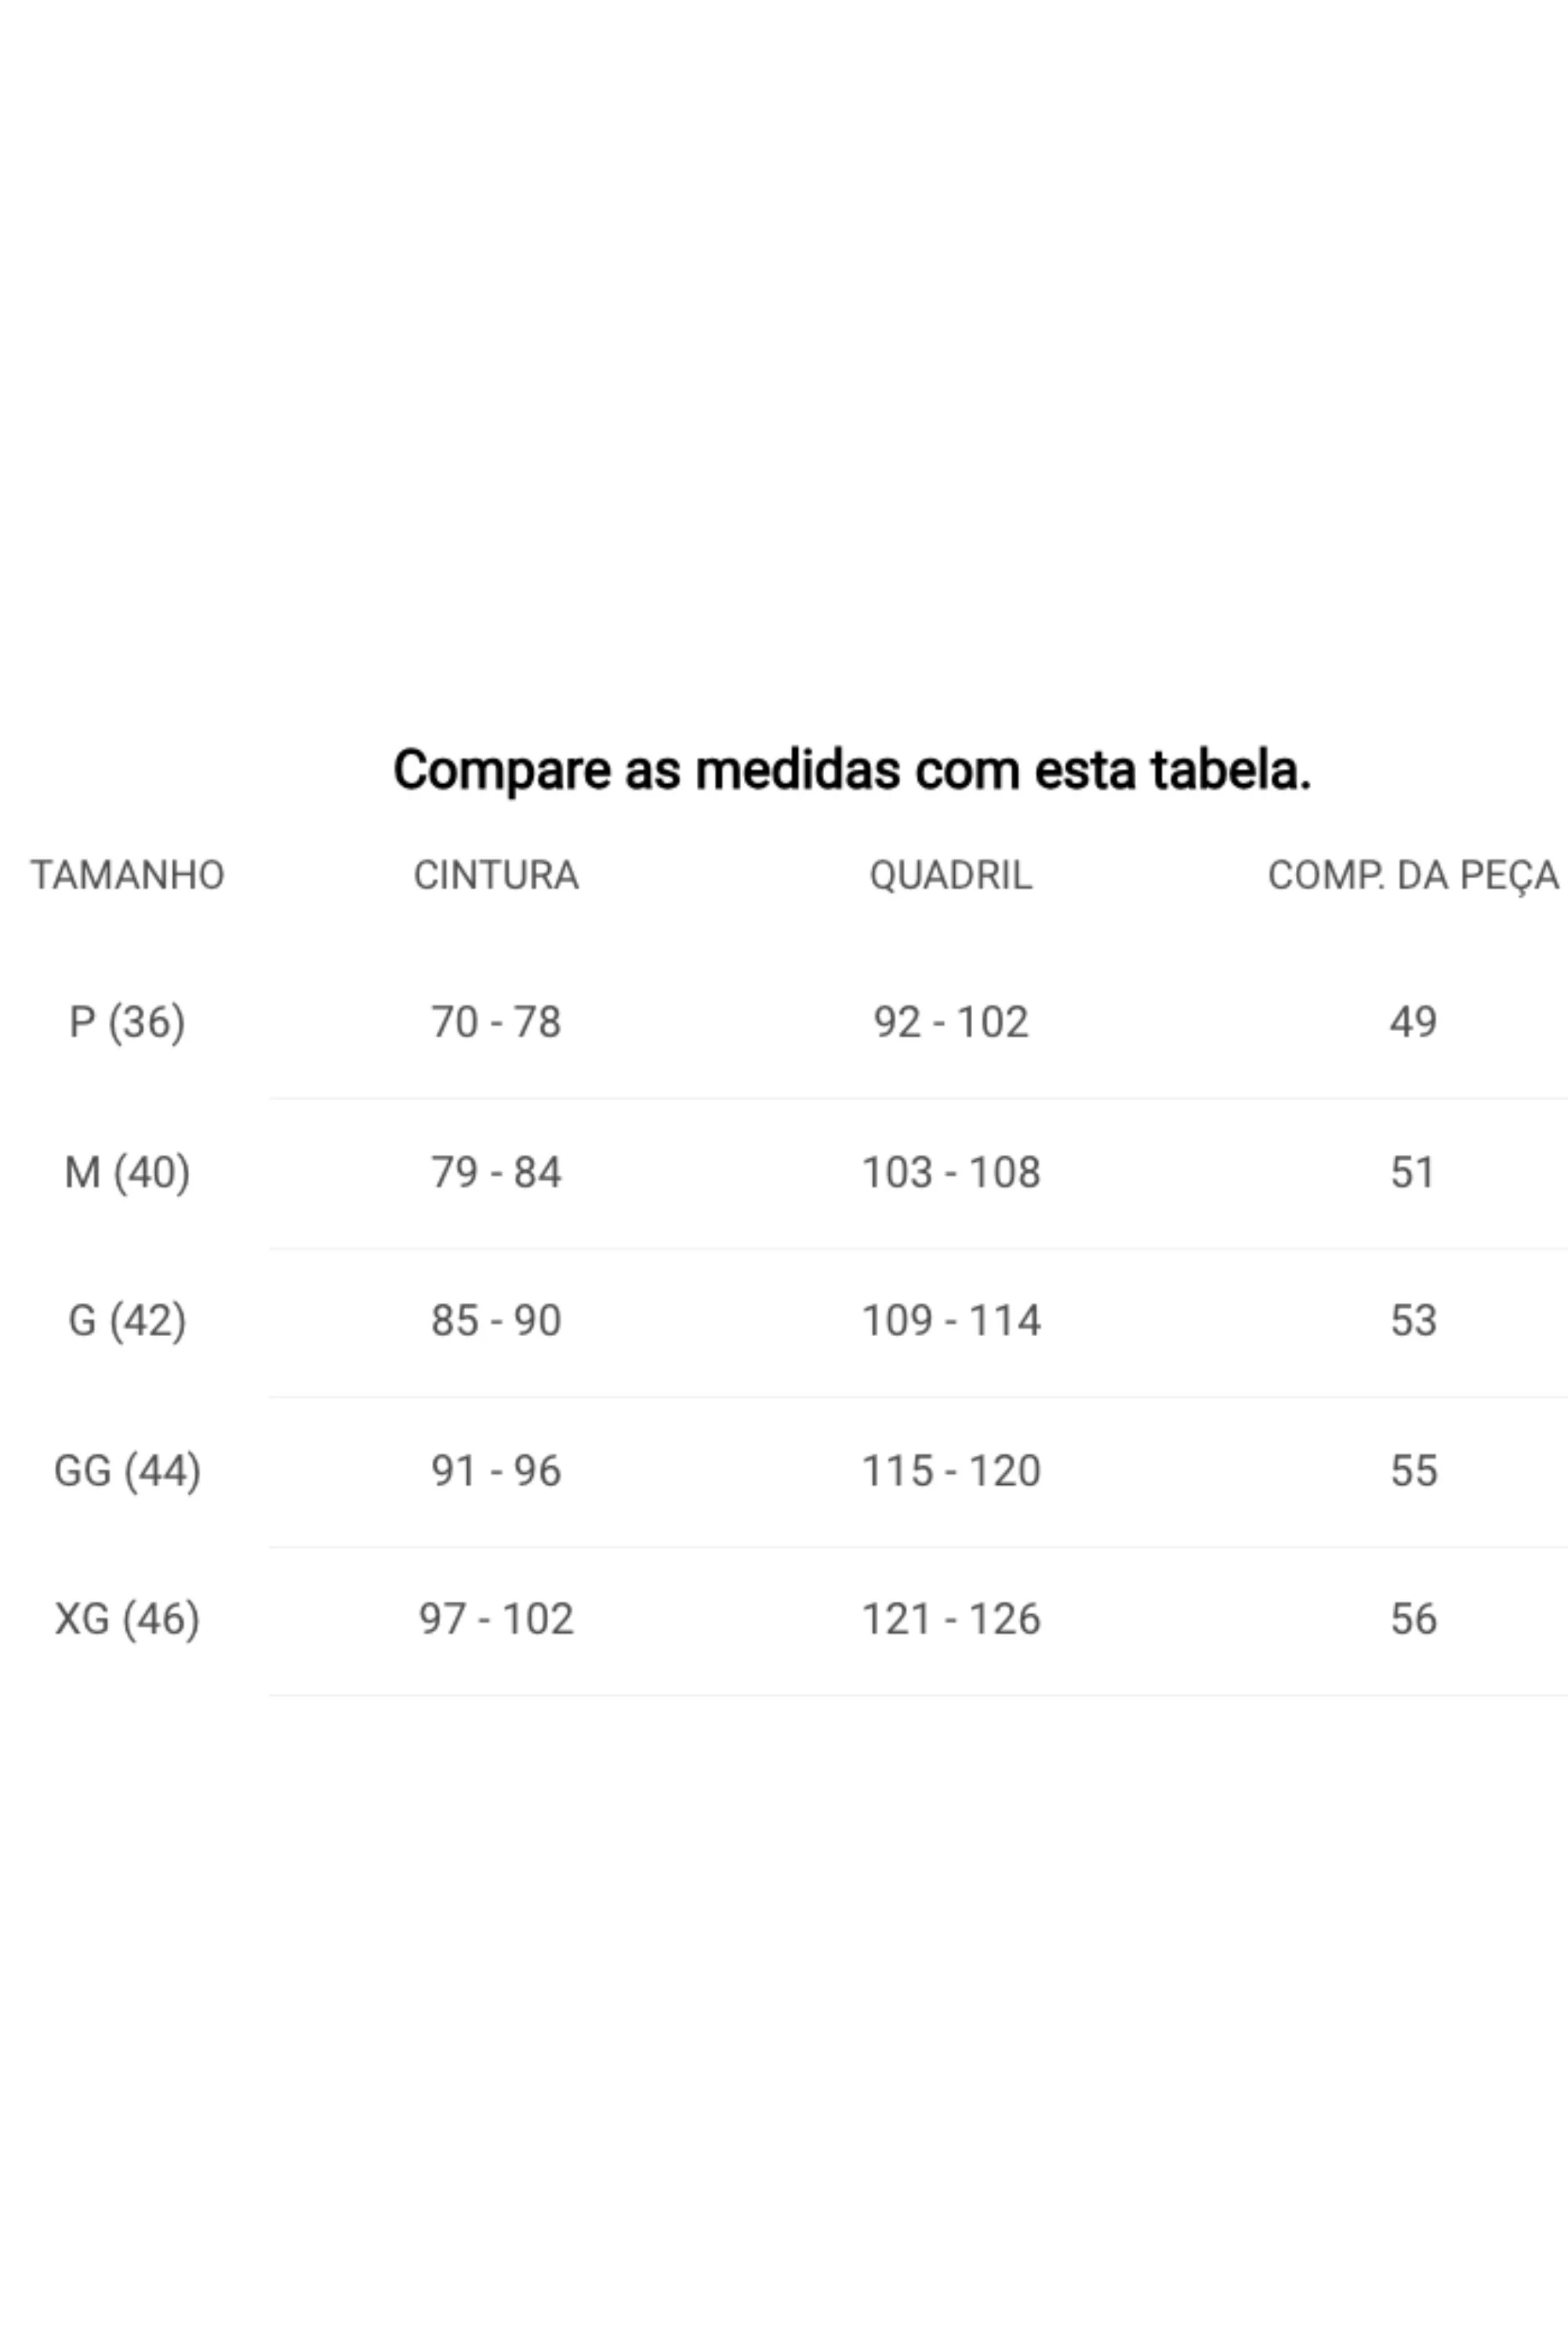Screen dimensions: 1568x2352
Task: Click the garment length value 56
Action: (x=1413, y=1618)
